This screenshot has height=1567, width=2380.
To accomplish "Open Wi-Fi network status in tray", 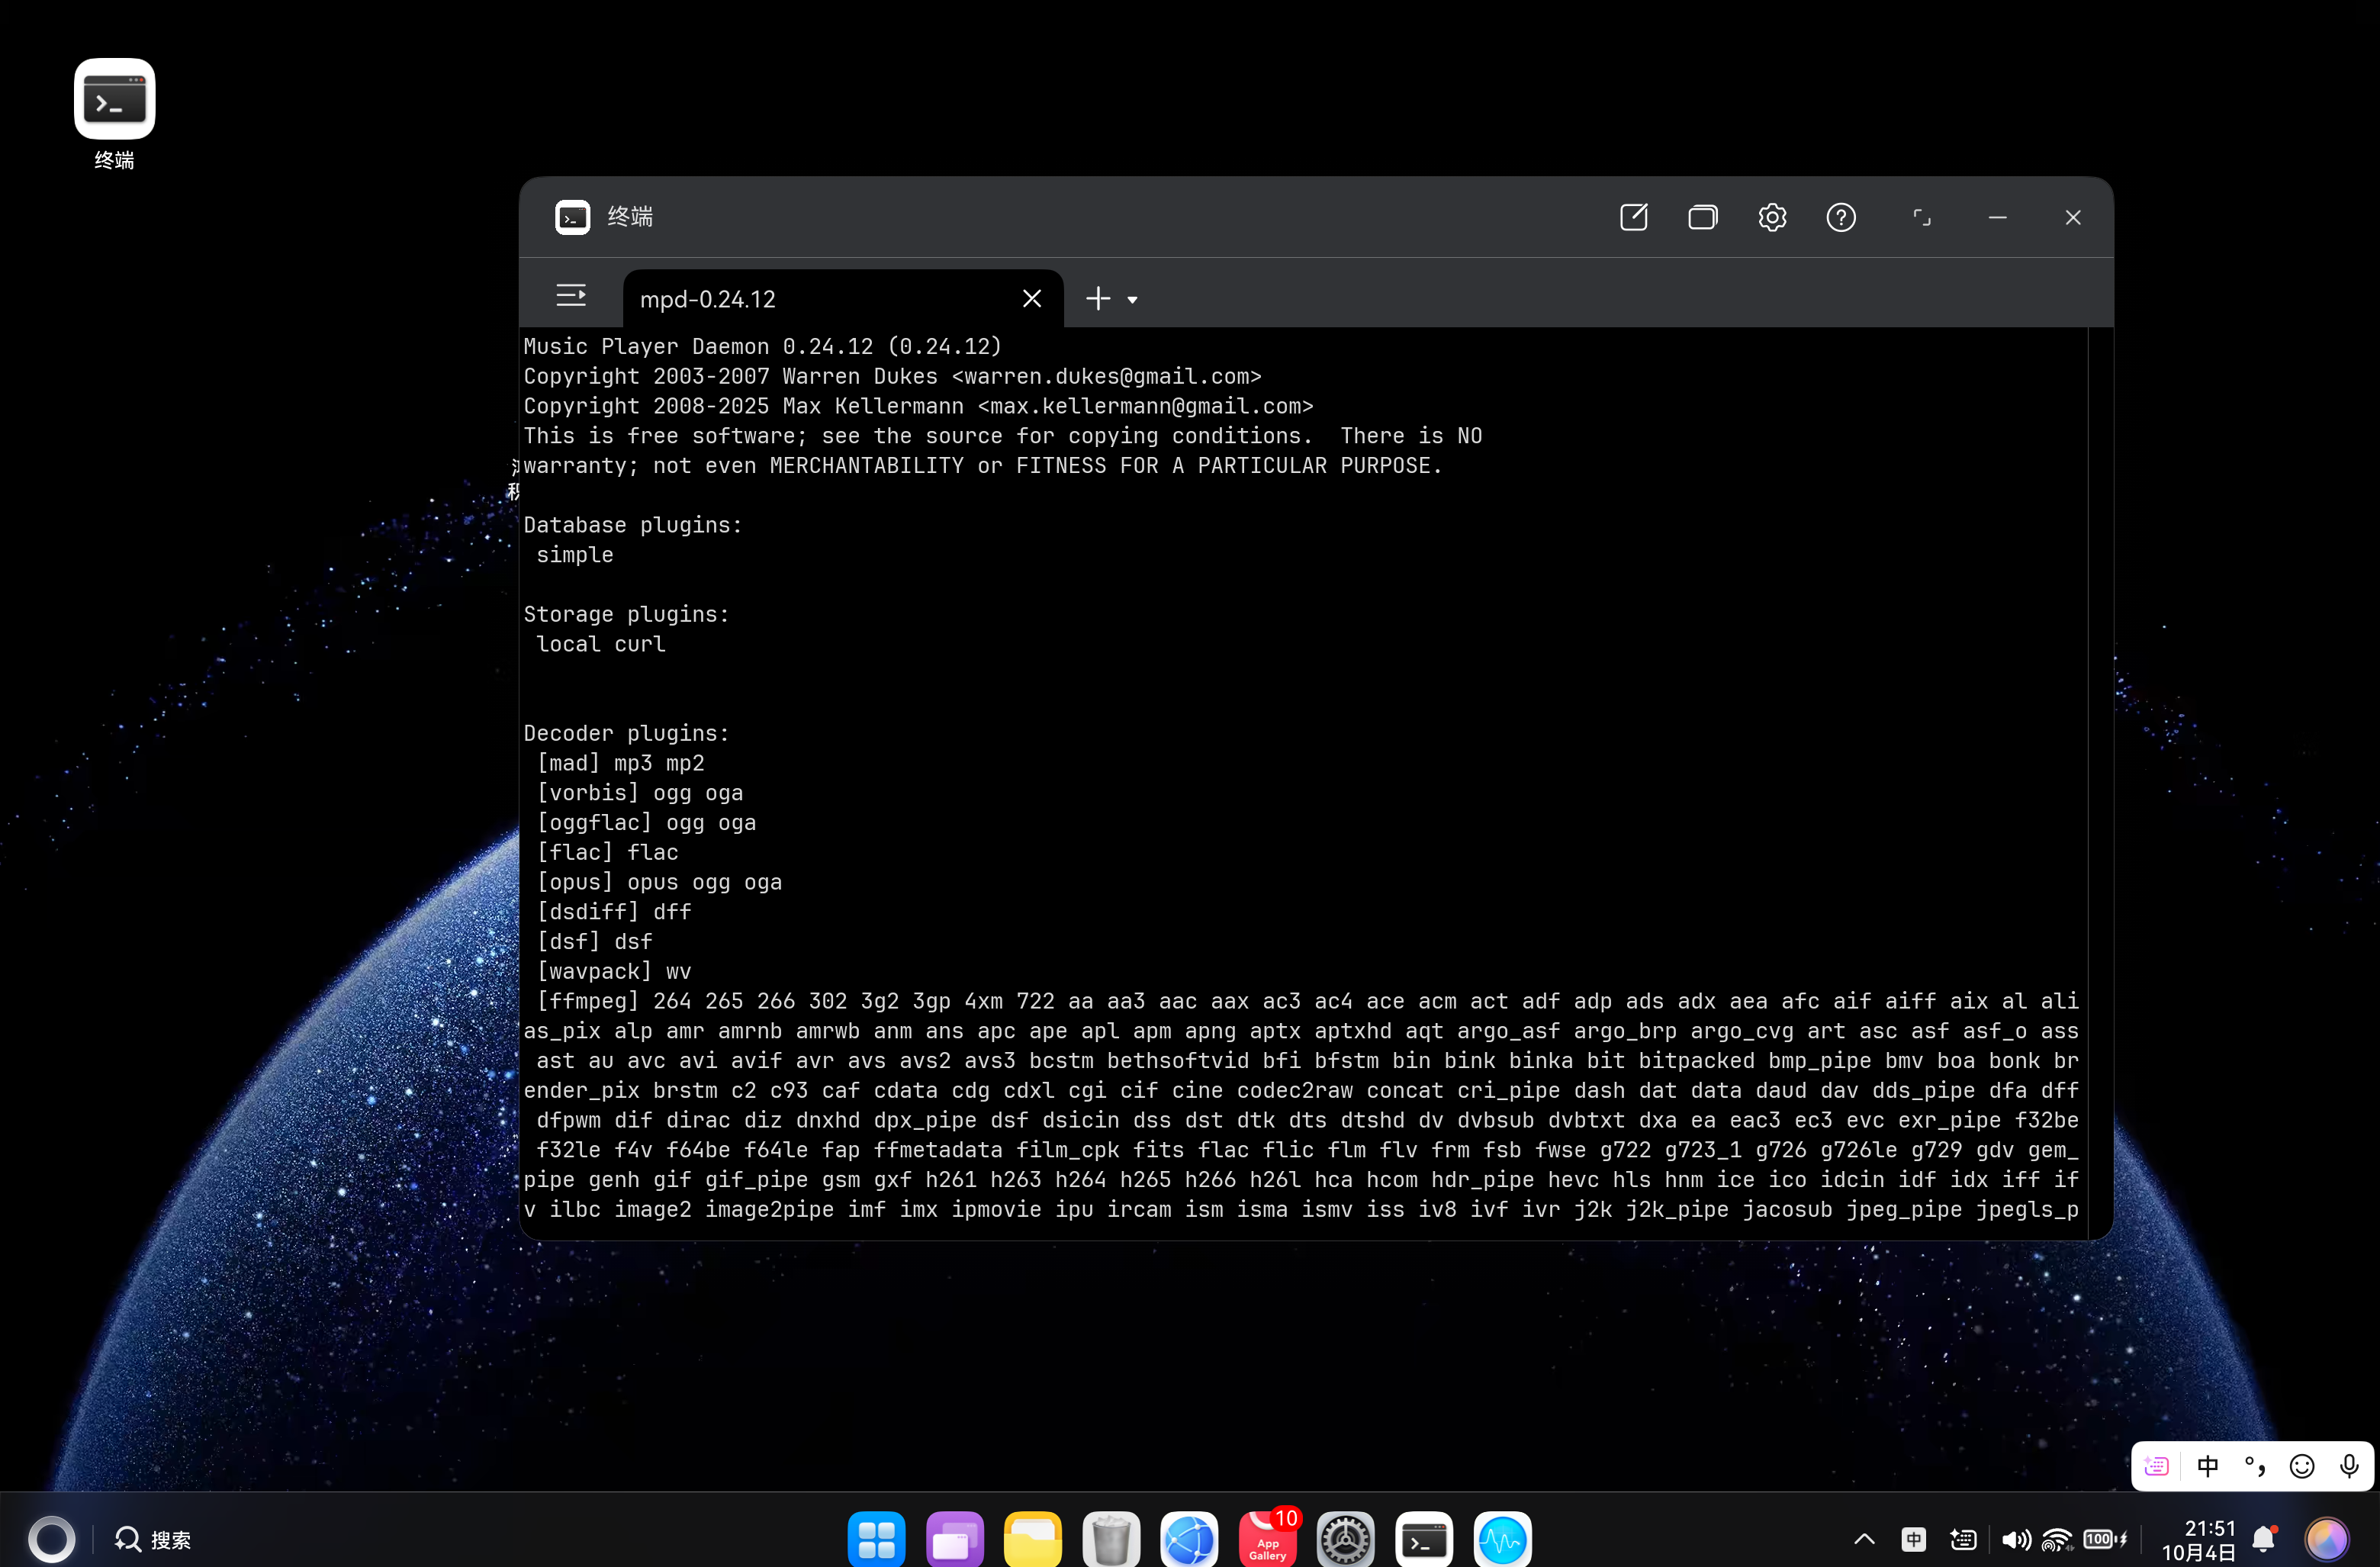I will pos(2057,1539).
